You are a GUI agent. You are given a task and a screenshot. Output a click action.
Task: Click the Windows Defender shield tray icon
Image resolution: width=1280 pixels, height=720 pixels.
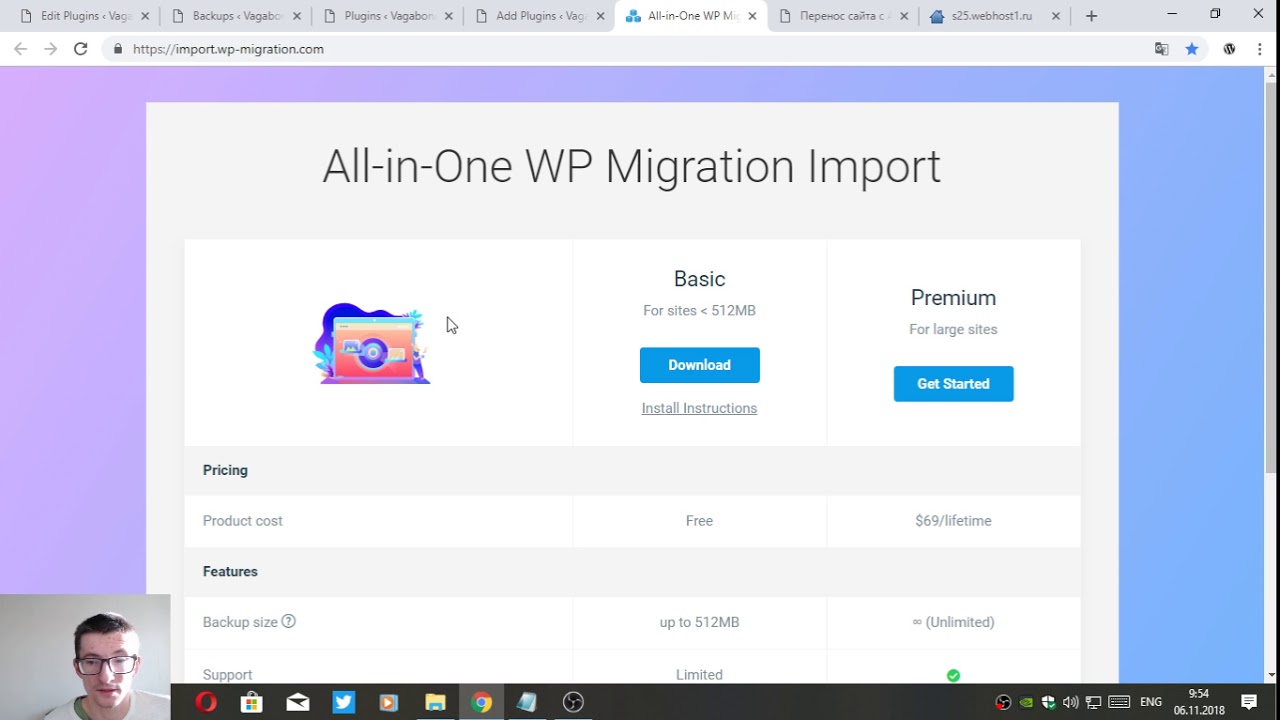coord(1048,702)
